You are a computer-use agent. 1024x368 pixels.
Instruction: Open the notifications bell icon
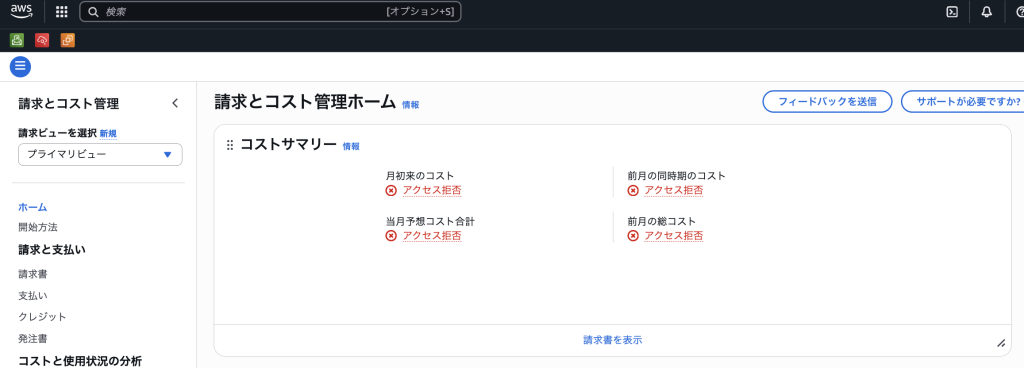987,12
